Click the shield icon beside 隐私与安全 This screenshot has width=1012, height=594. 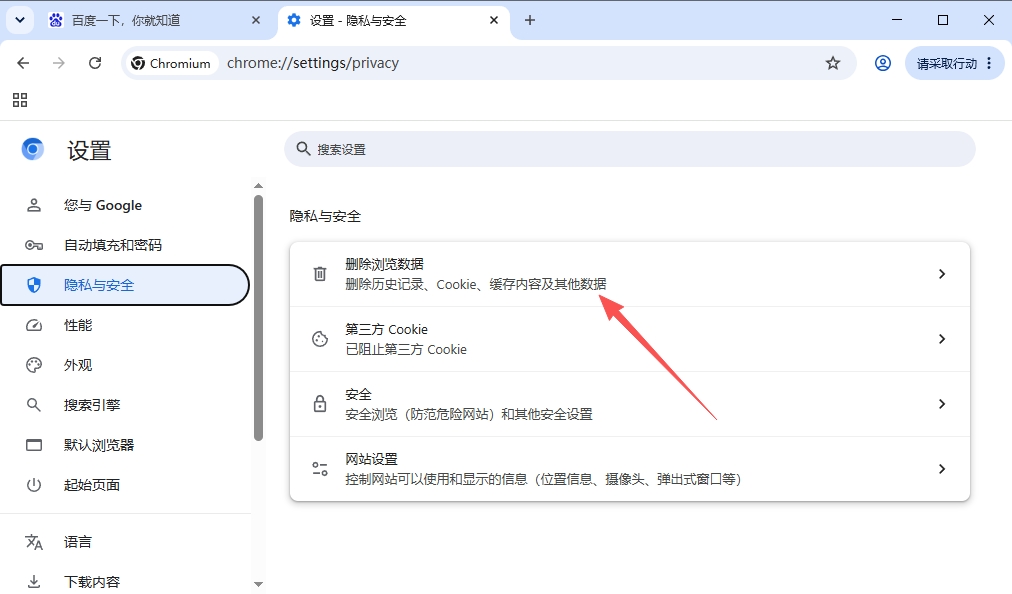(34, 285)
